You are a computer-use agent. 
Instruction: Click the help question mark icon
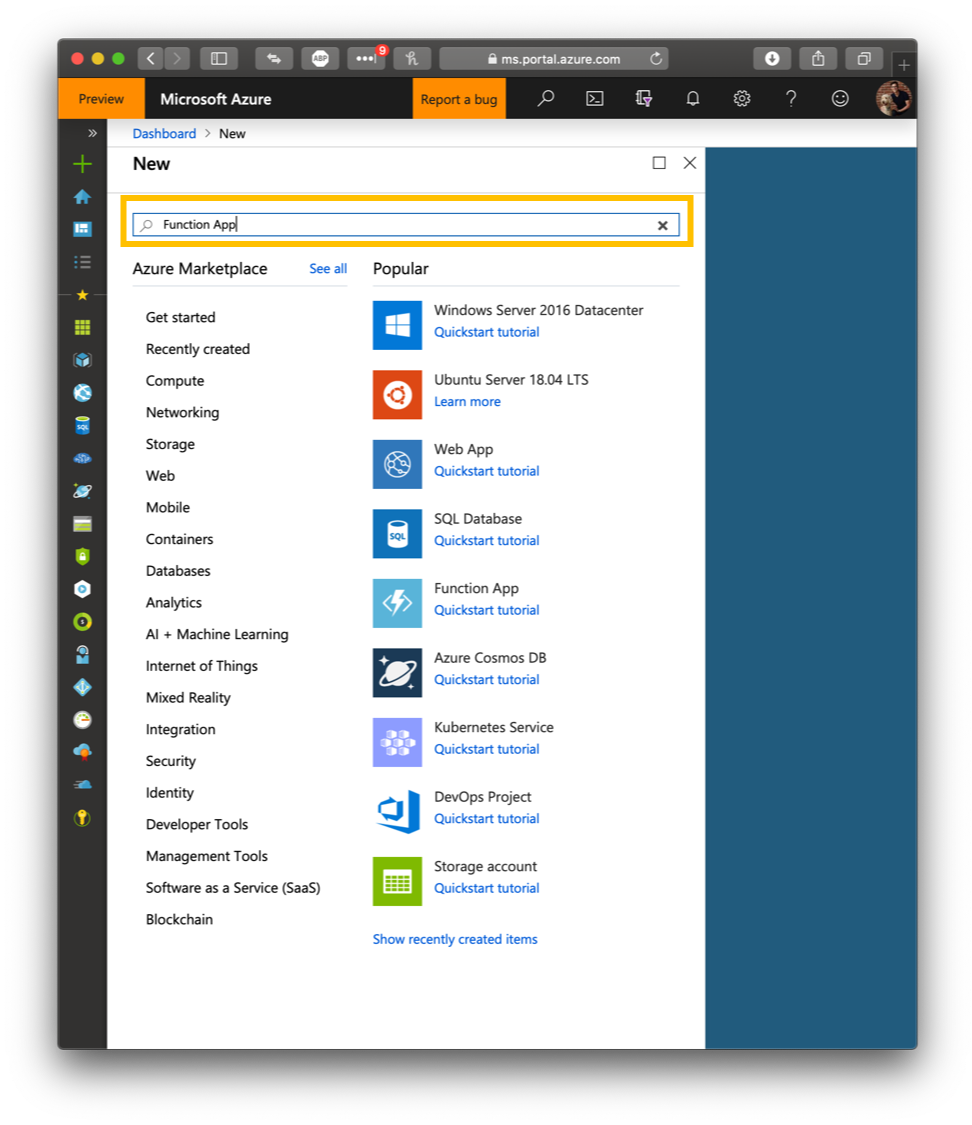coord(791,99)
